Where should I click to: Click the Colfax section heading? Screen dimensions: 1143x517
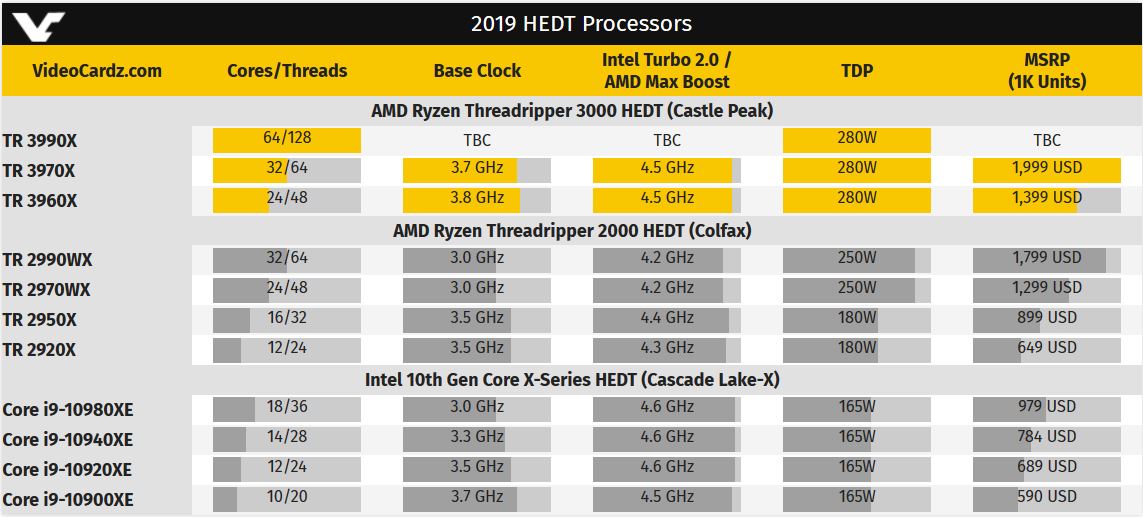[x=572, y=230]
